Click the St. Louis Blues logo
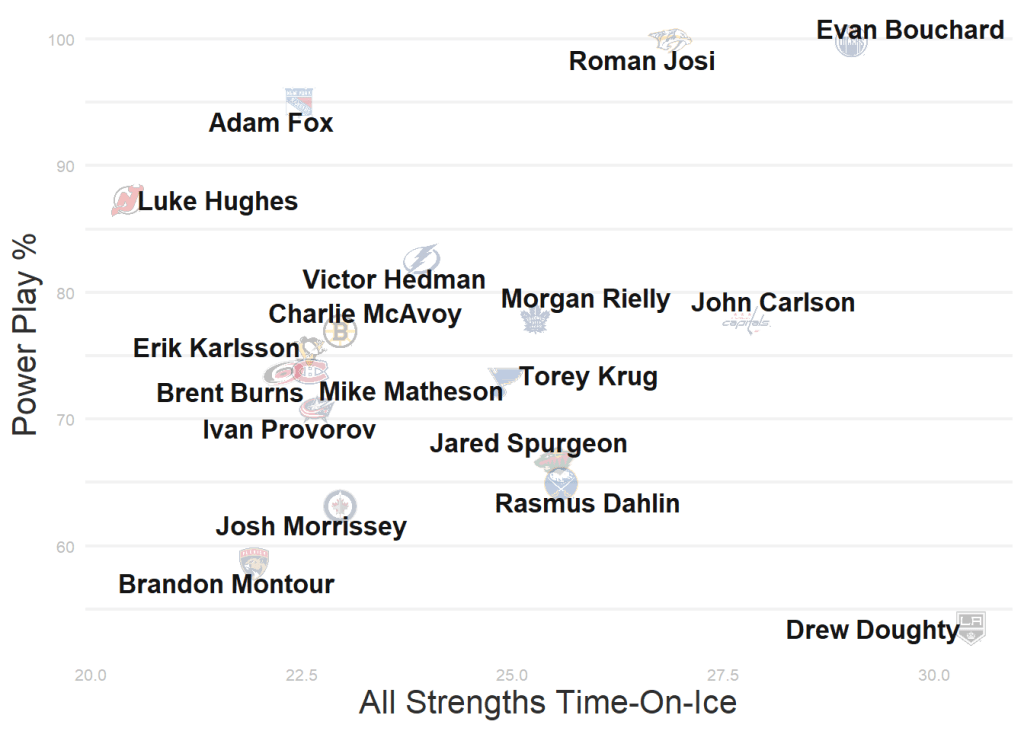This screenshot has width=1024, height=731. (503, 378)
